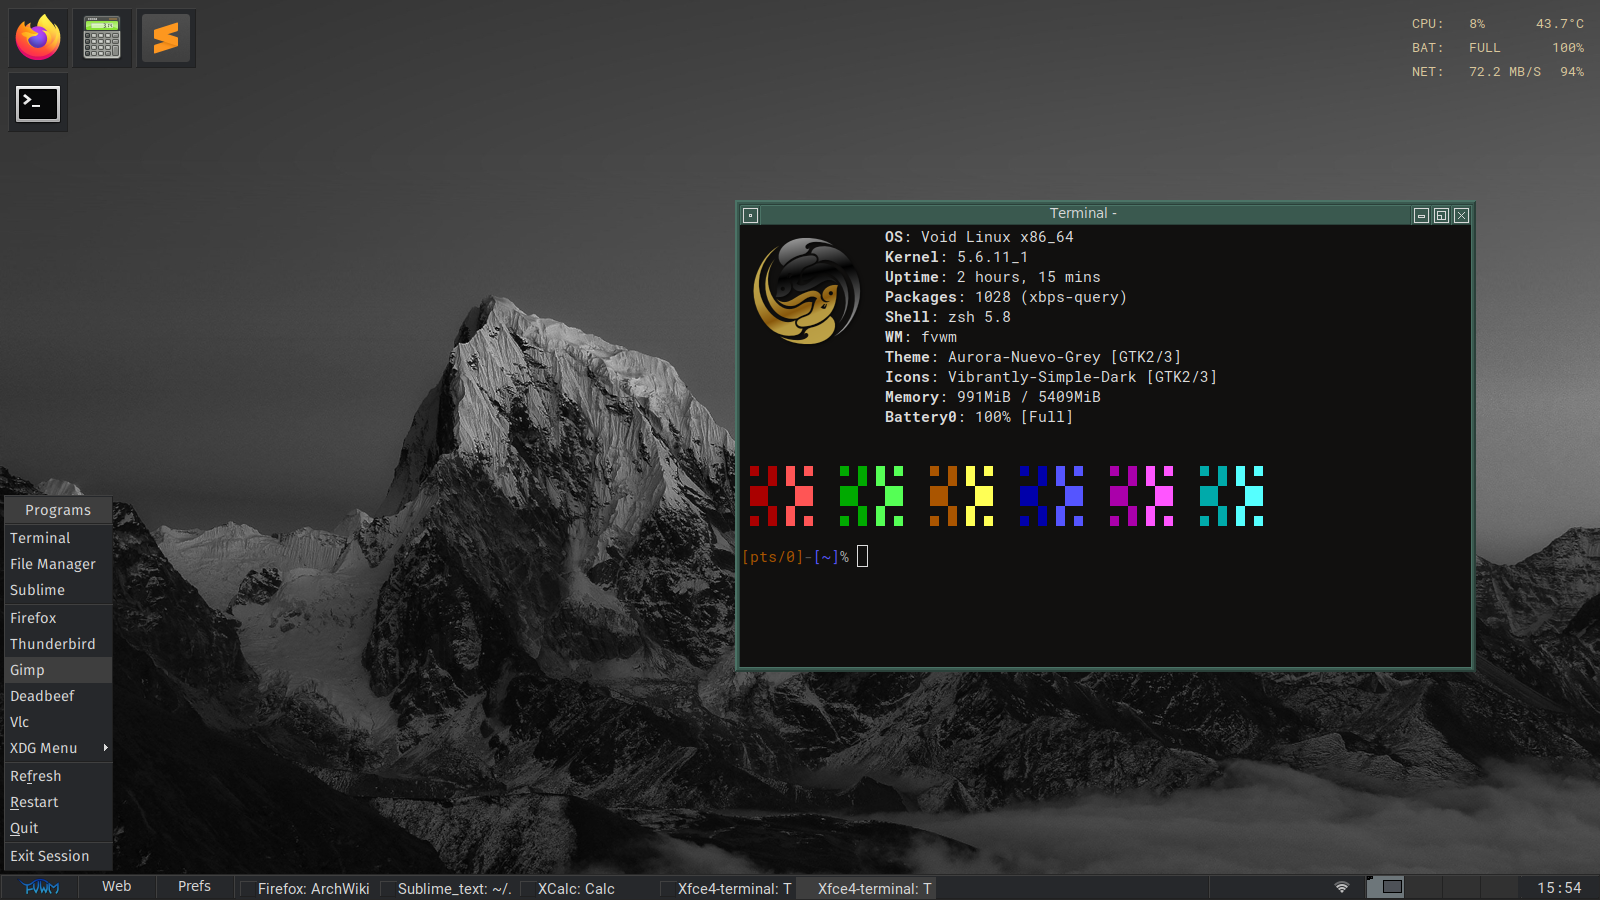
Task: Launch Vlc from Programs menu
Action: coord(58,722)
